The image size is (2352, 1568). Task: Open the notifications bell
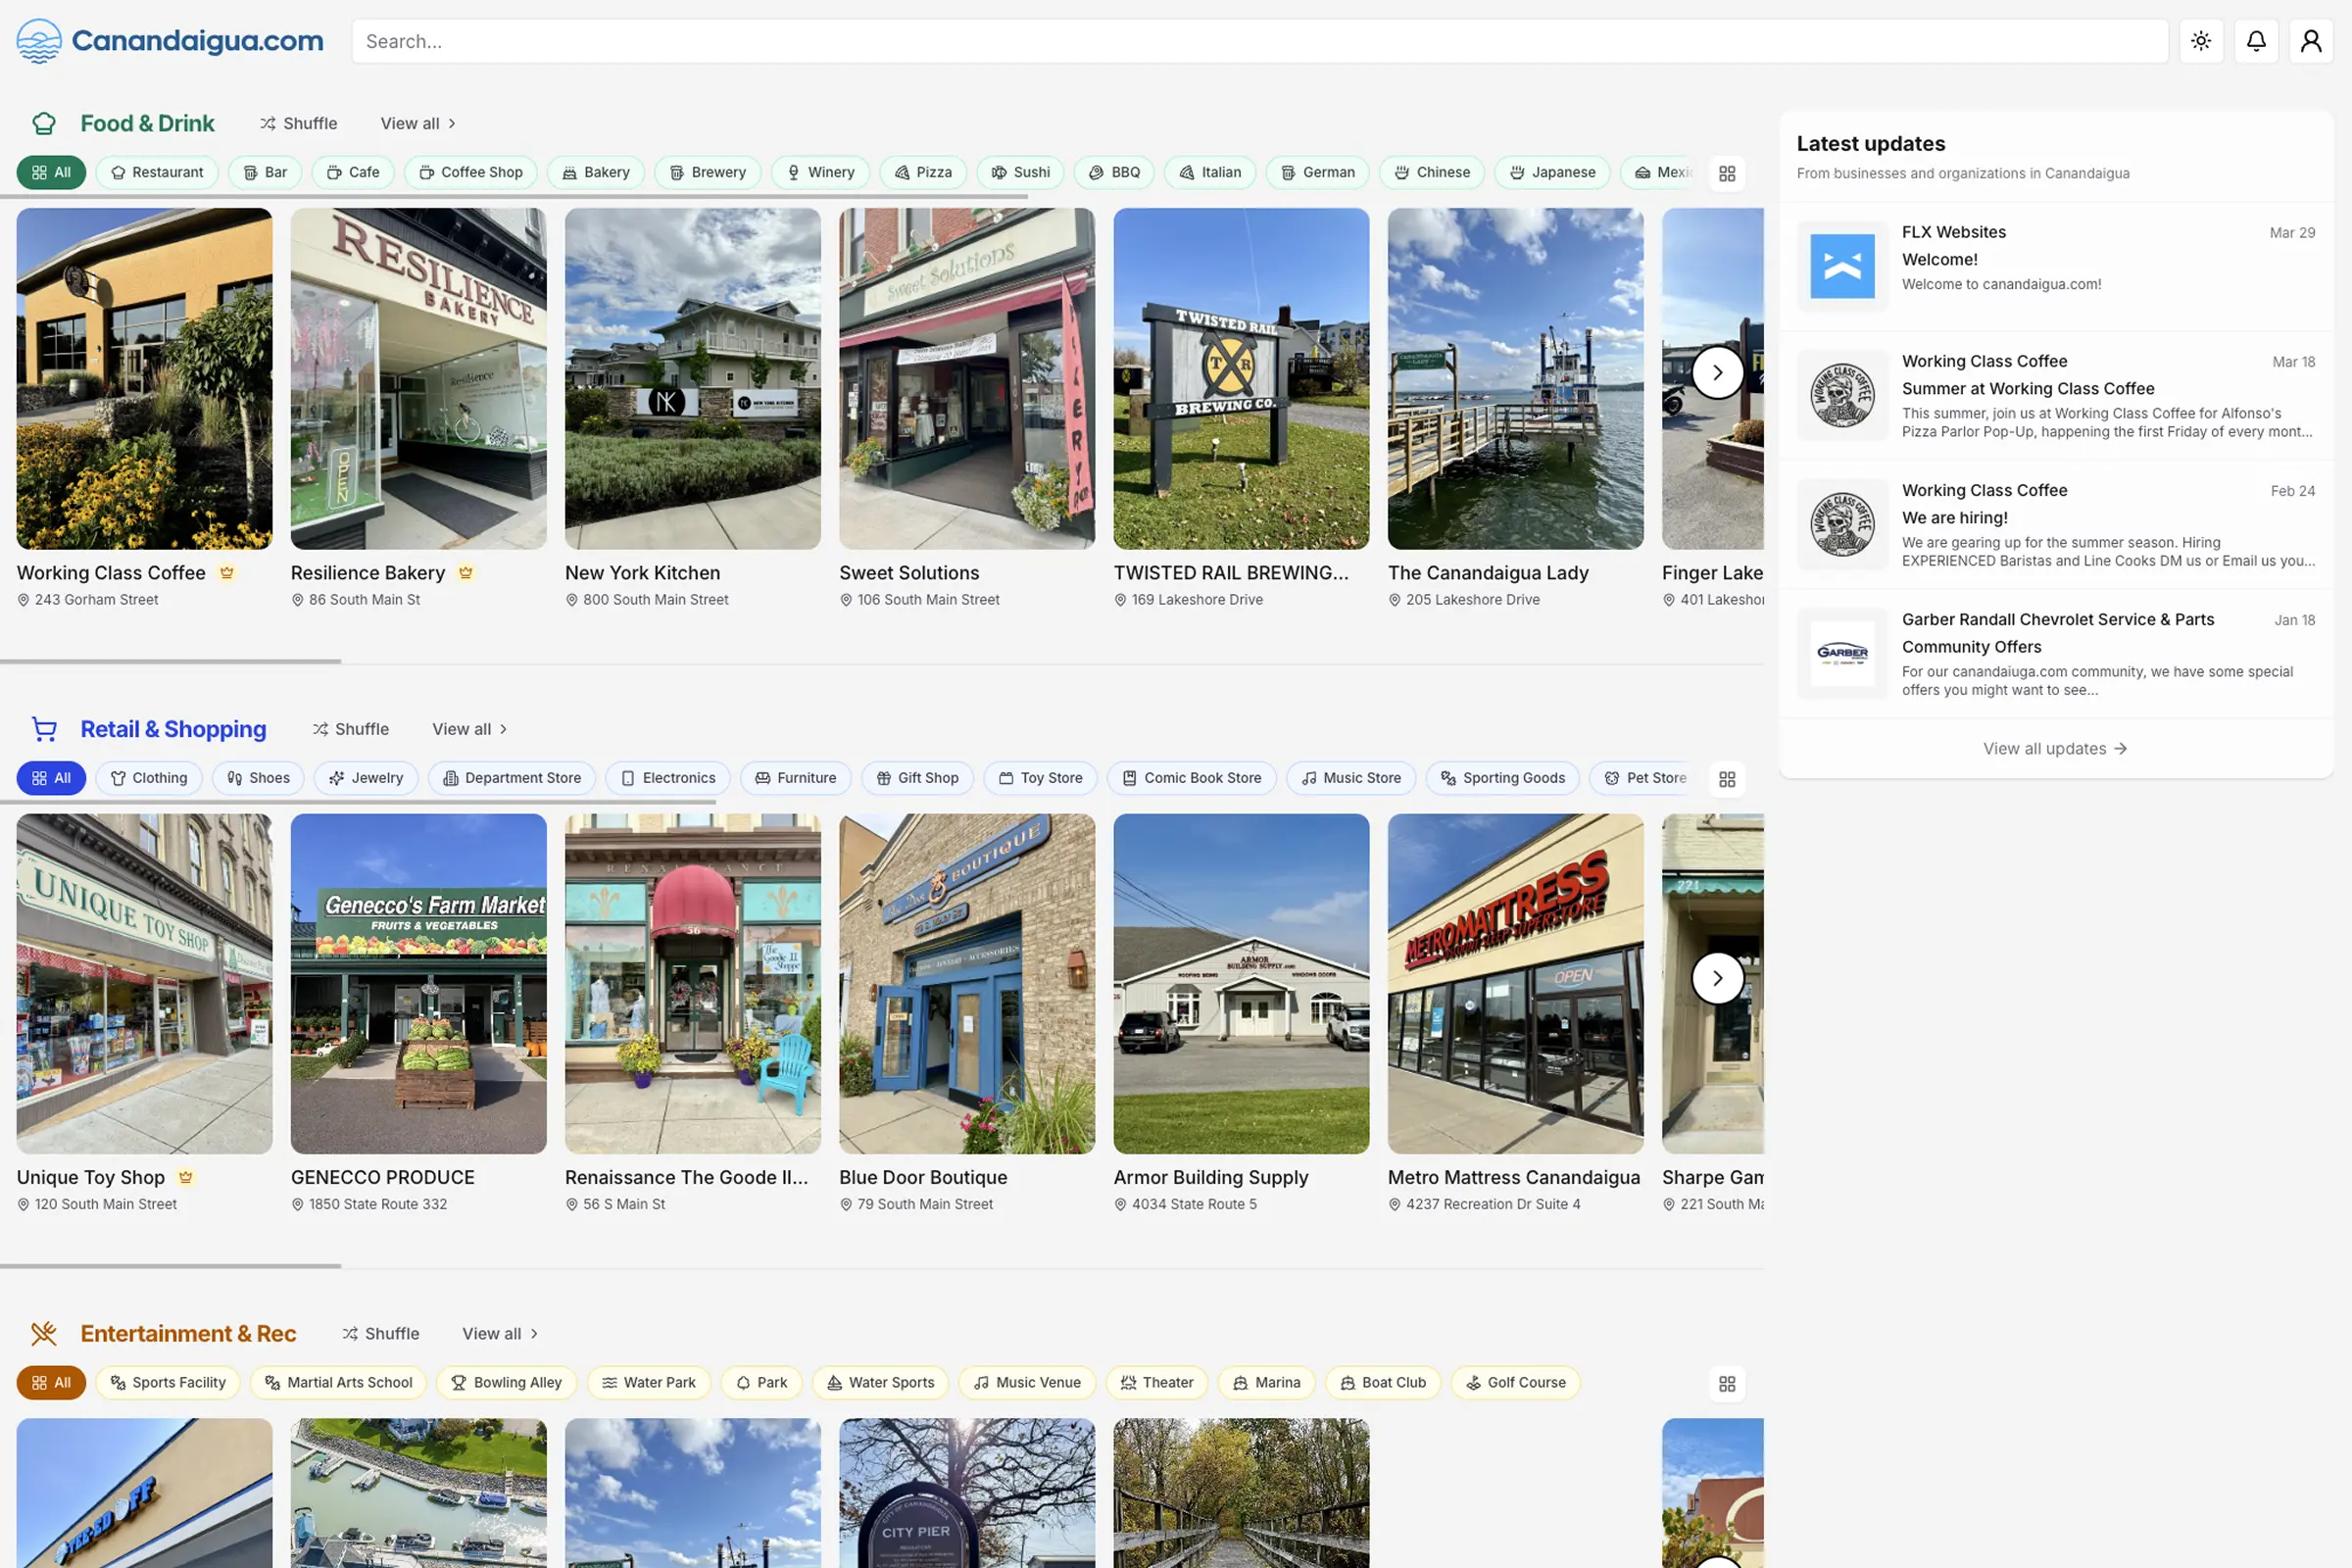pos(2256,41)
